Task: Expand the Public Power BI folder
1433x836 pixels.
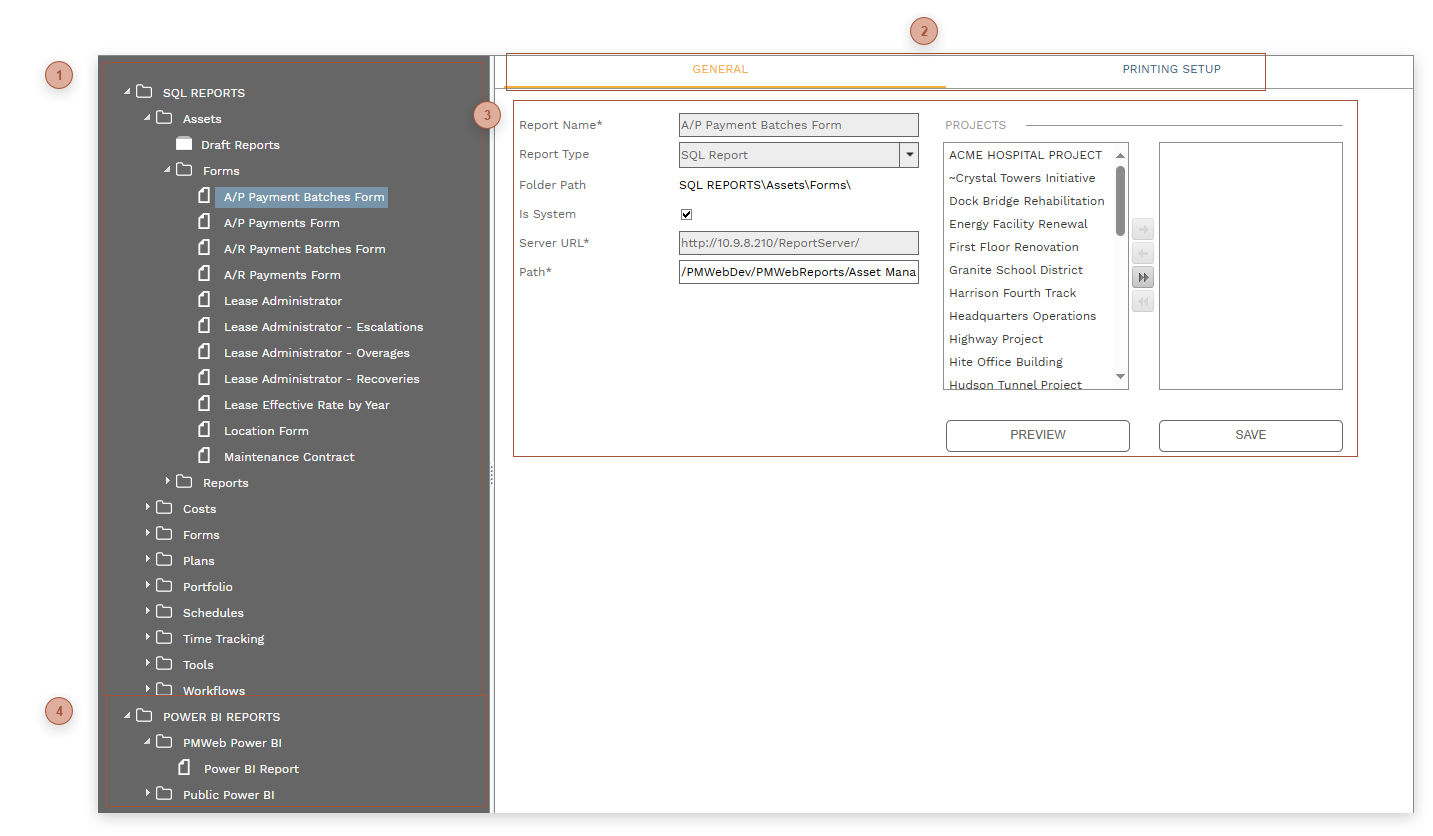Action: click(147, 794)
